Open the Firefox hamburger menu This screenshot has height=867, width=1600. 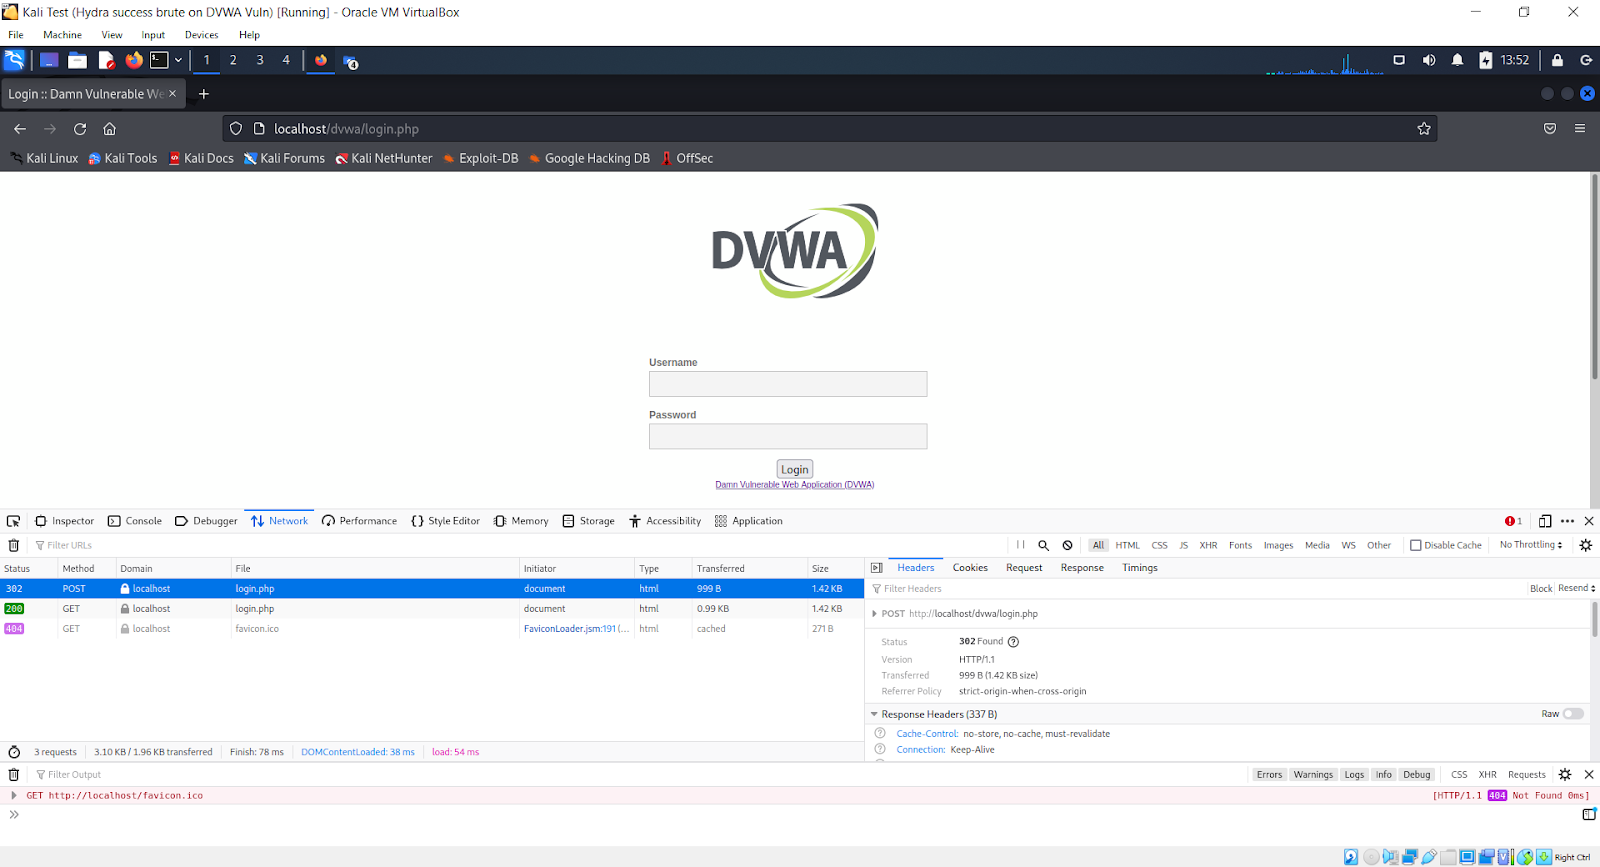tap(1580, 128)
